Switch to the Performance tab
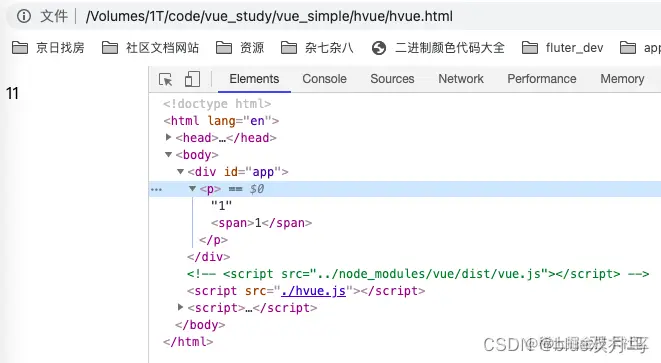This screenshot has height=363, width=661. point(542,79)
